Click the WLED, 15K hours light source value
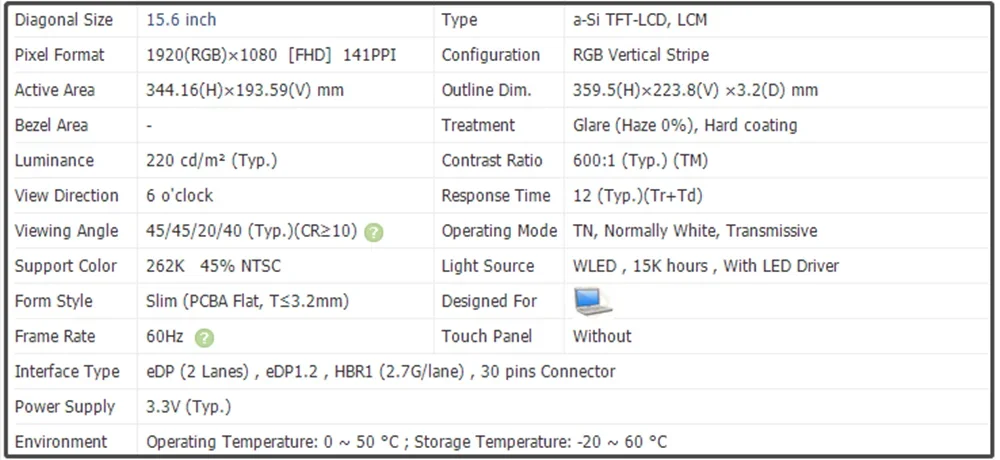The height and width of the screenshot is (460, 1000). coord(706,266)
